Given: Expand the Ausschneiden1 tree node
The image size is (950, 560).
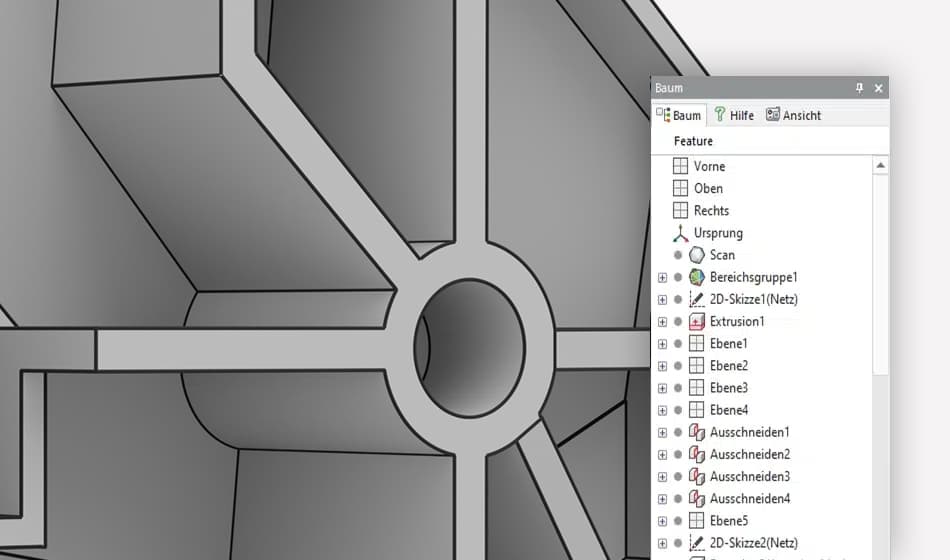Looking at the screenshot, I should (662, 432).
